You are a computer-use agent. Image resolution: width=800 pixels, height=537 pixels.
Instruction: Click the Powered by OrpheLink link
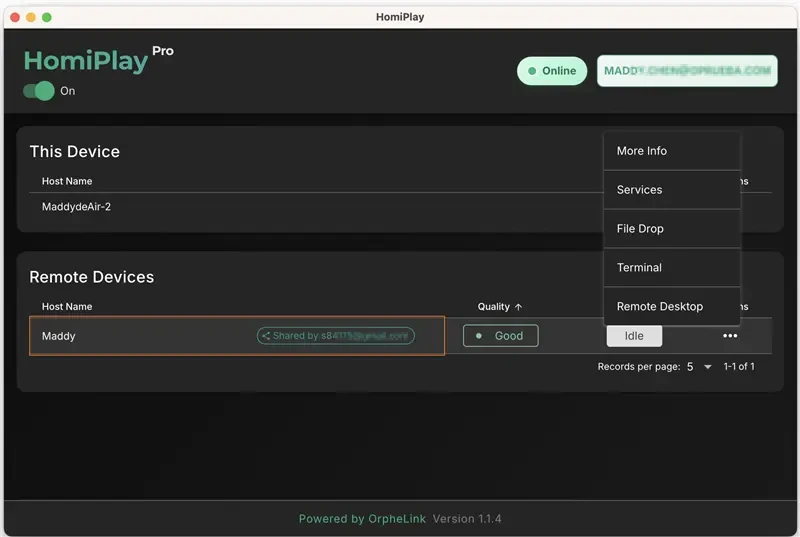click(362, 519)
